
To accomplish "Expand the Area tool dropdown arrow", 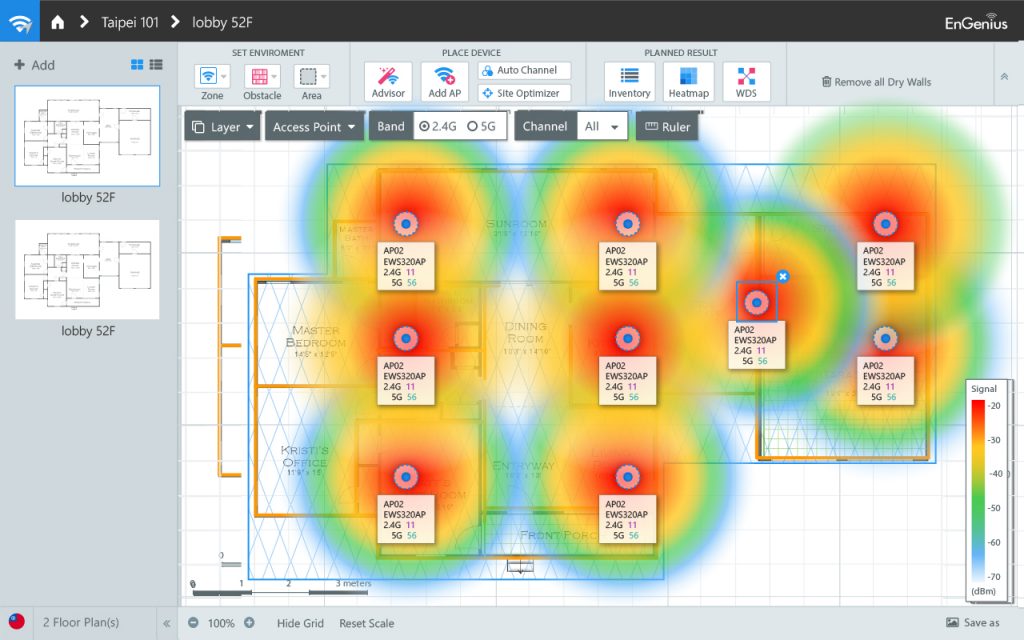I will click(323, 76).
